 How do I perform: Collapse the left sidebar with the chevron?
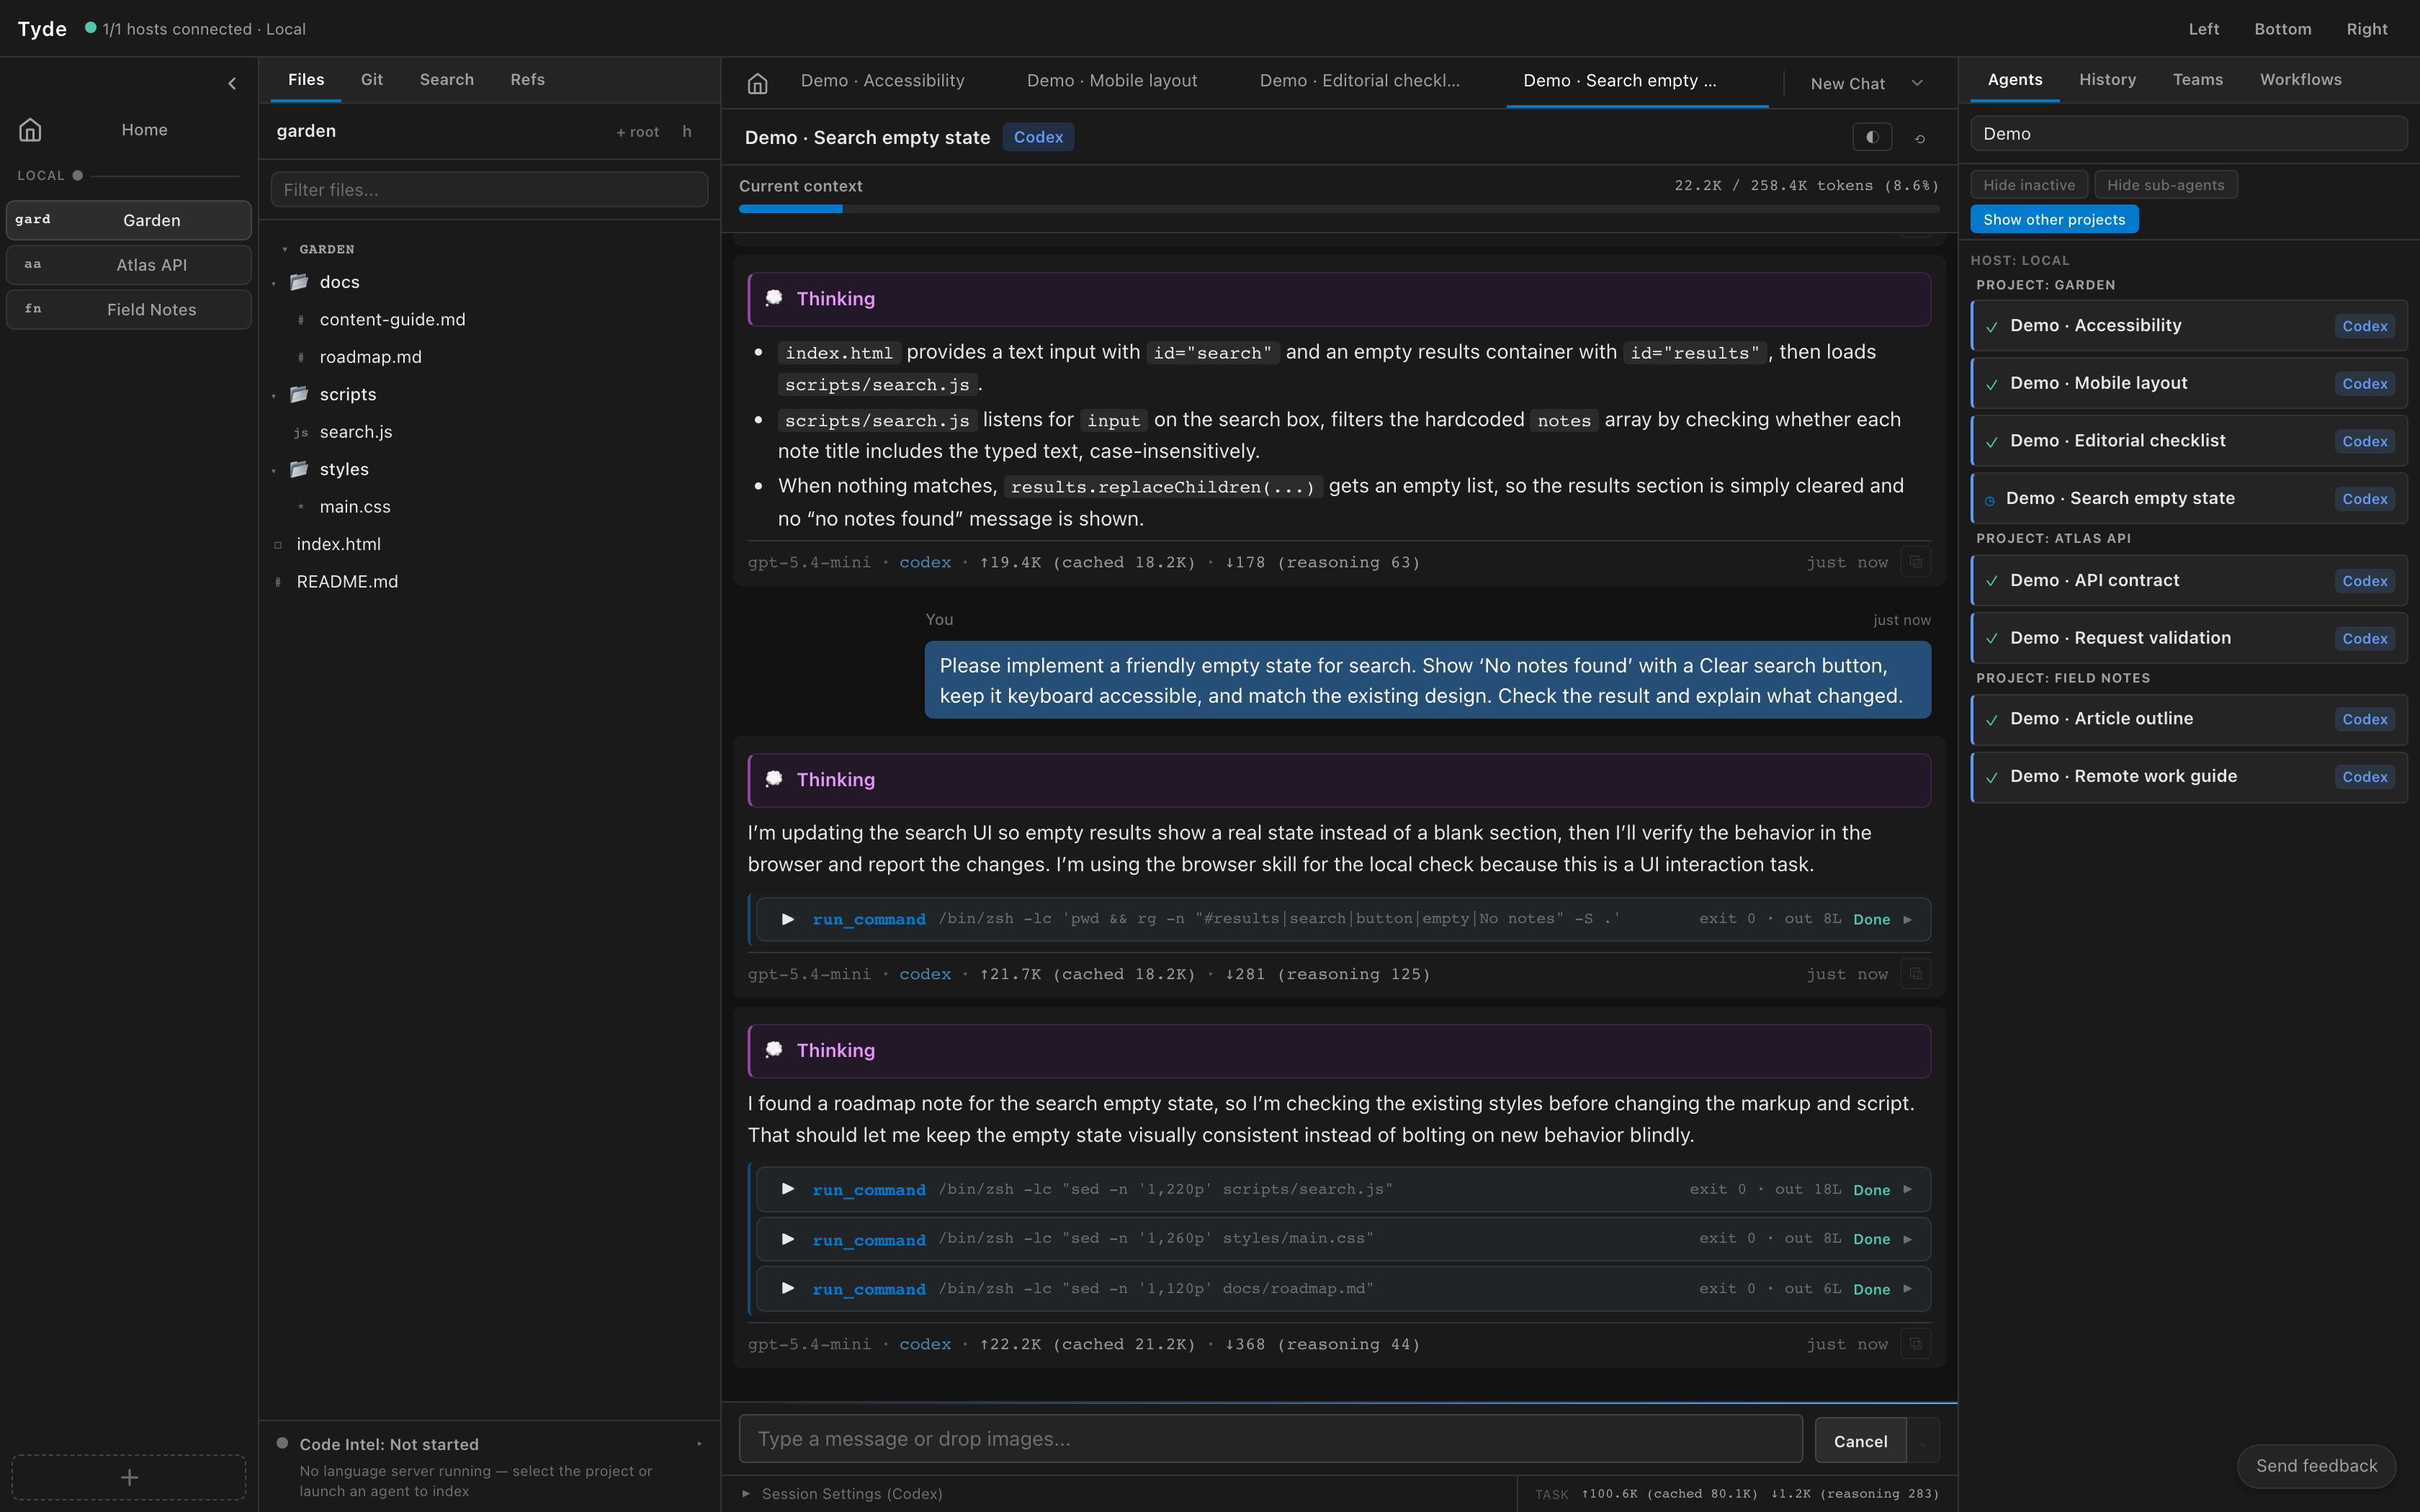[232, 83]
